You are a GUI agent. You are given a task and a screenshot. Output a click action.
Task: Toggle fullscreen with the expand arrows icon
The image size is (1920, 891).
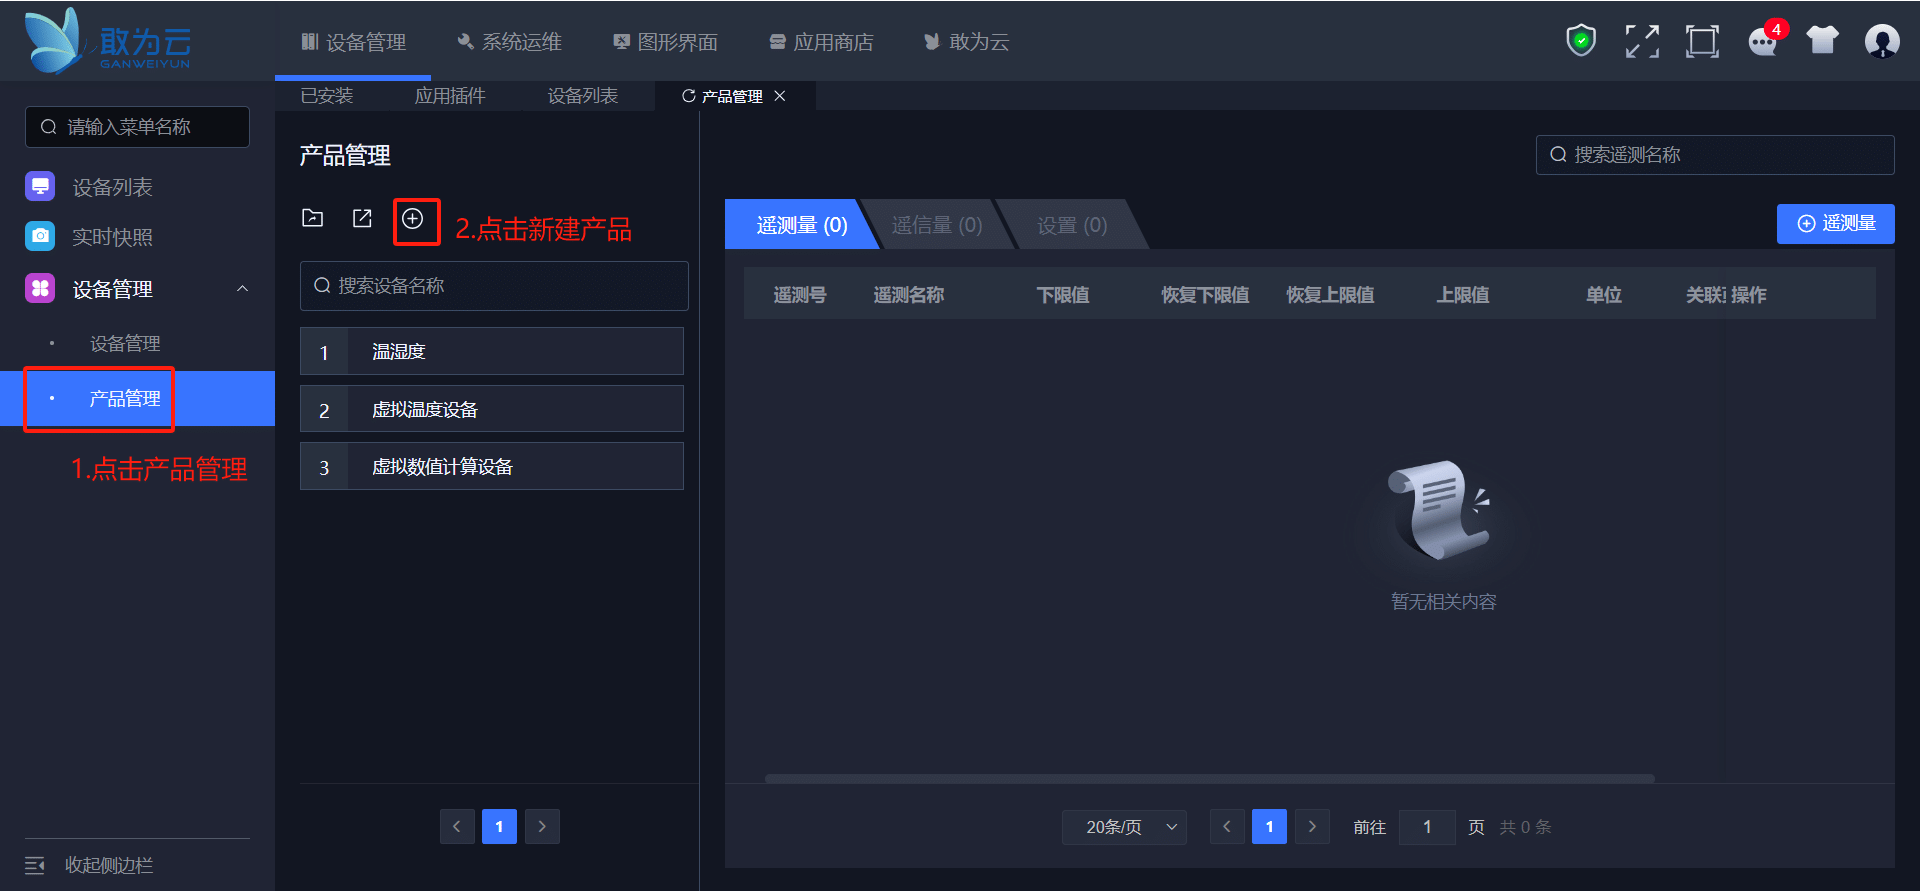(x=1642, y=41)
